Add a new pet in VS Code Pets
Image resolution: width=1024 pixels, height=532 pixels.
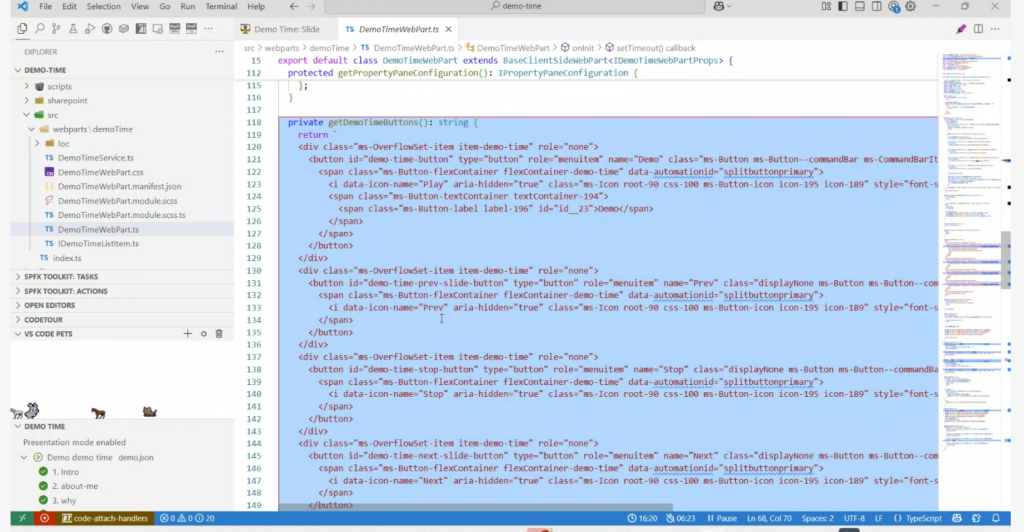(x=187, y=334)
